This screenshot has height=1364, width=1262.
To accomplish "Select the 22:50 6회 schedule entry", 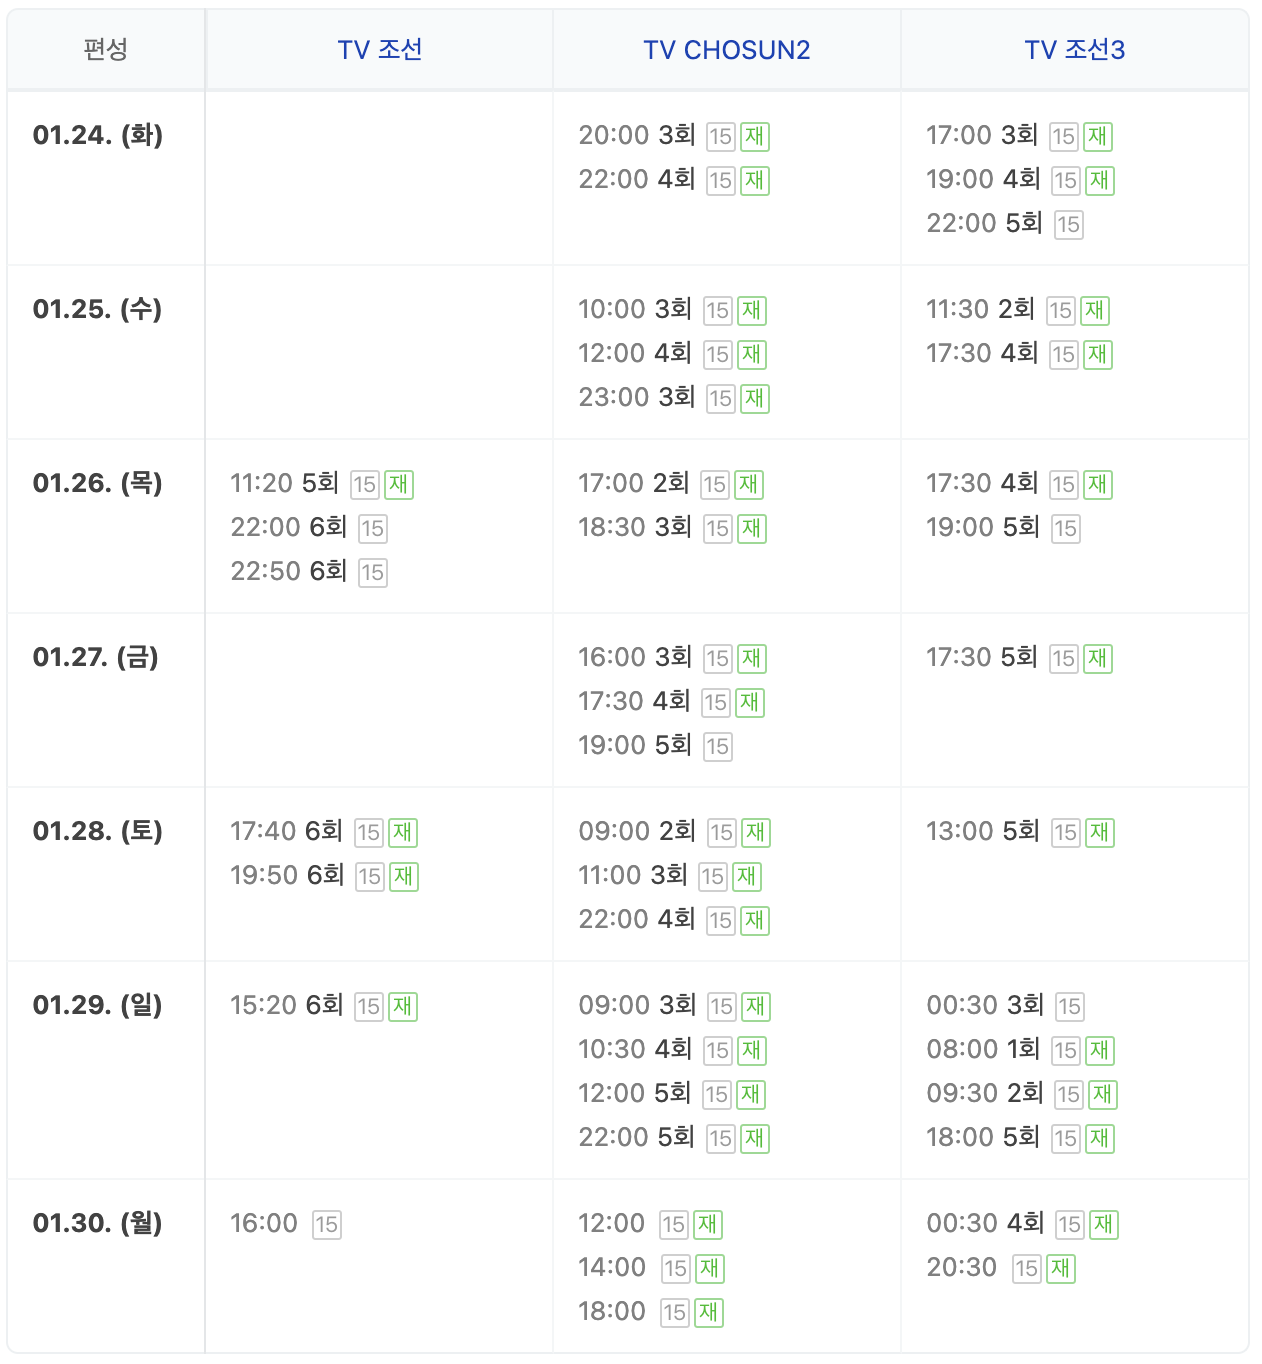I will click(288, 571).
